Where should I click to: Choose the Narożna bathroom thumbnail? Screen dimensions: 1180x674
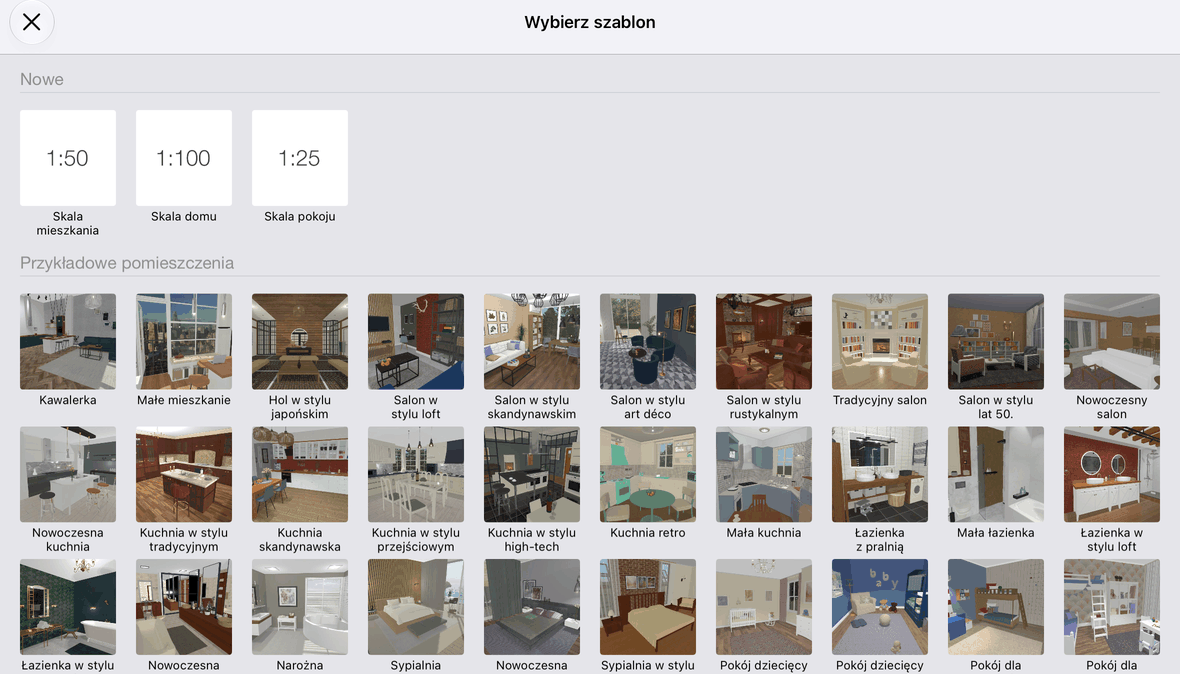tap(300, 606)
